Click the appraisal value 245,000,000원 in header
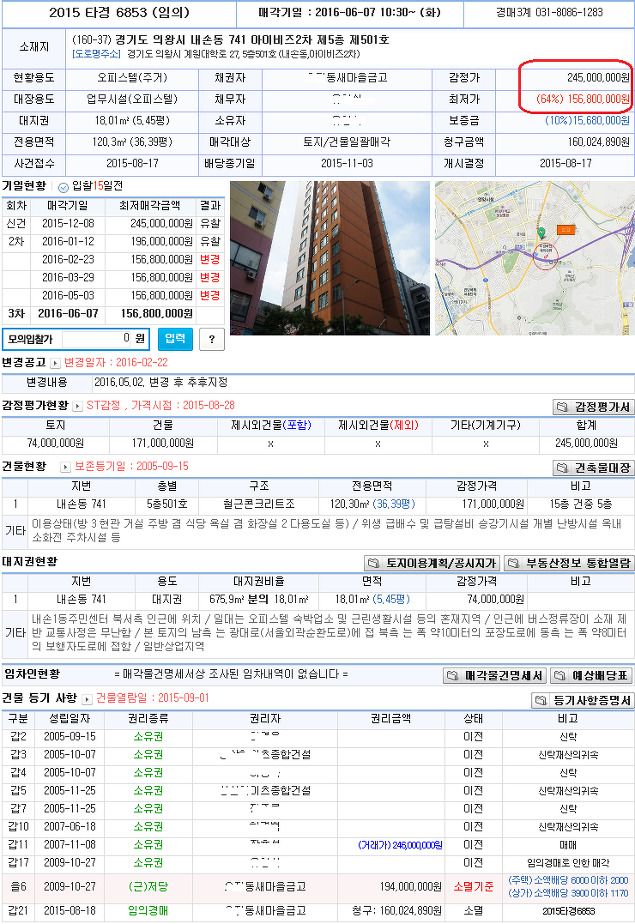Viewport: 635px width, 924px height. 598,78
